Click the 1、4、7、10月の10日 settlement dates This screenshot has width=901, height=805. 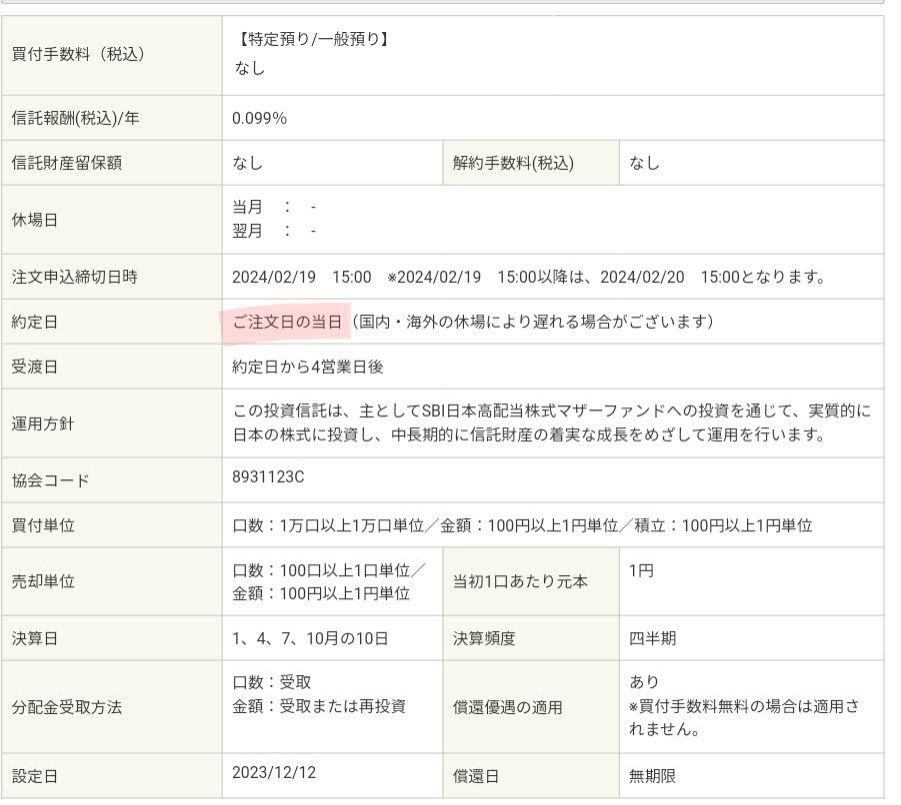pyautogui.click(x=310, y=638)
